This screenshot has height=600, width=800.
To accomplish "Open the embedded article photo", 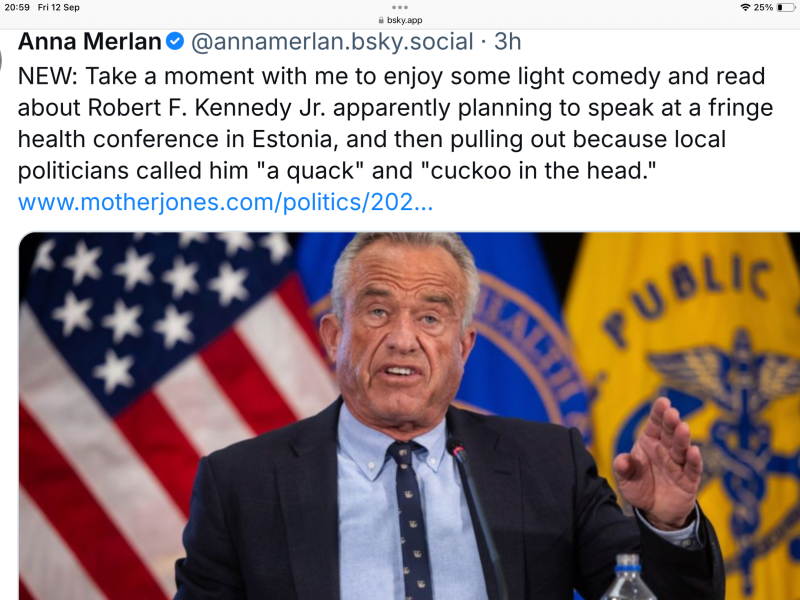I will point(410,420).
